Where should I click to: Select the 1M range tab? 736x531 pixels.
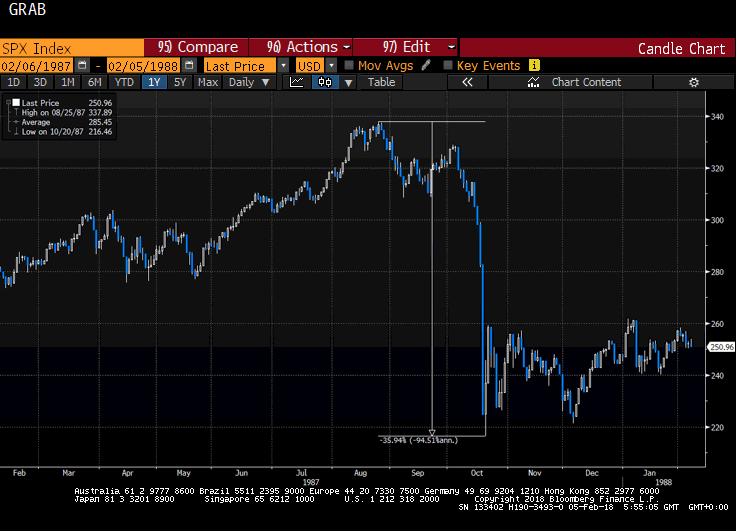pos(68,82)
